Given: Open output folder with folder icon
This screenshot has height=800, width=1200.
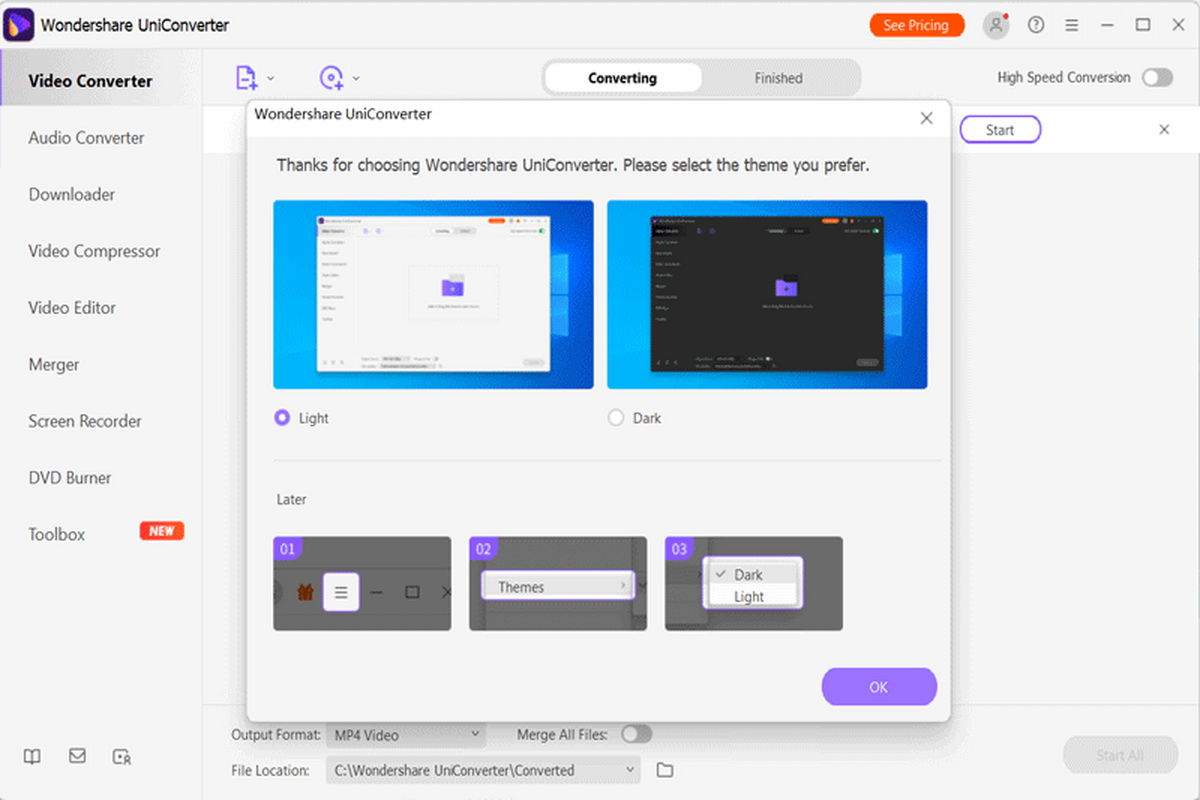Looking at the screenshot, I should (665, 770).
